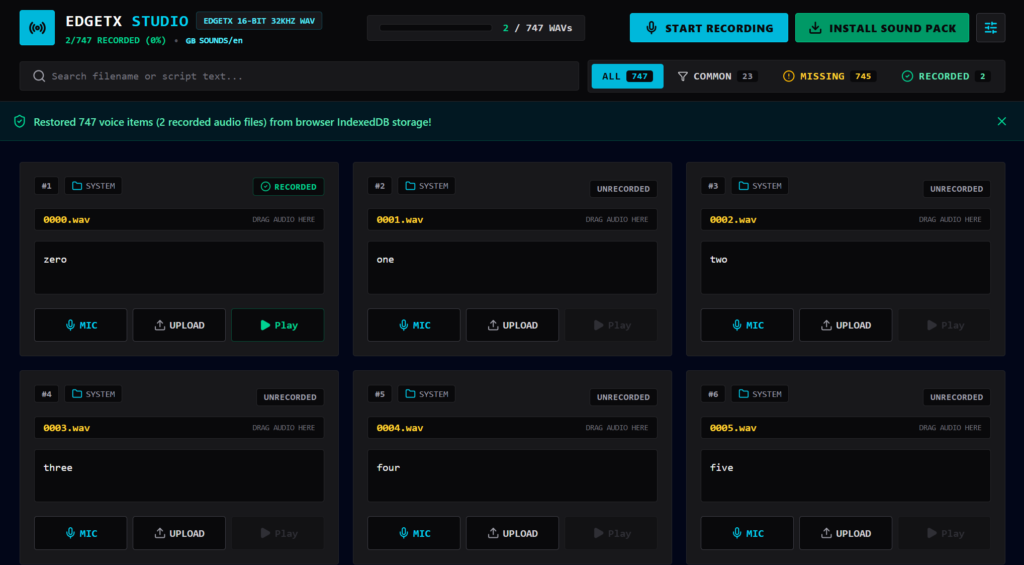Upload audio for 0002.wav
This screenshot has width=1024, height=565.
click(x=846, y=325)
